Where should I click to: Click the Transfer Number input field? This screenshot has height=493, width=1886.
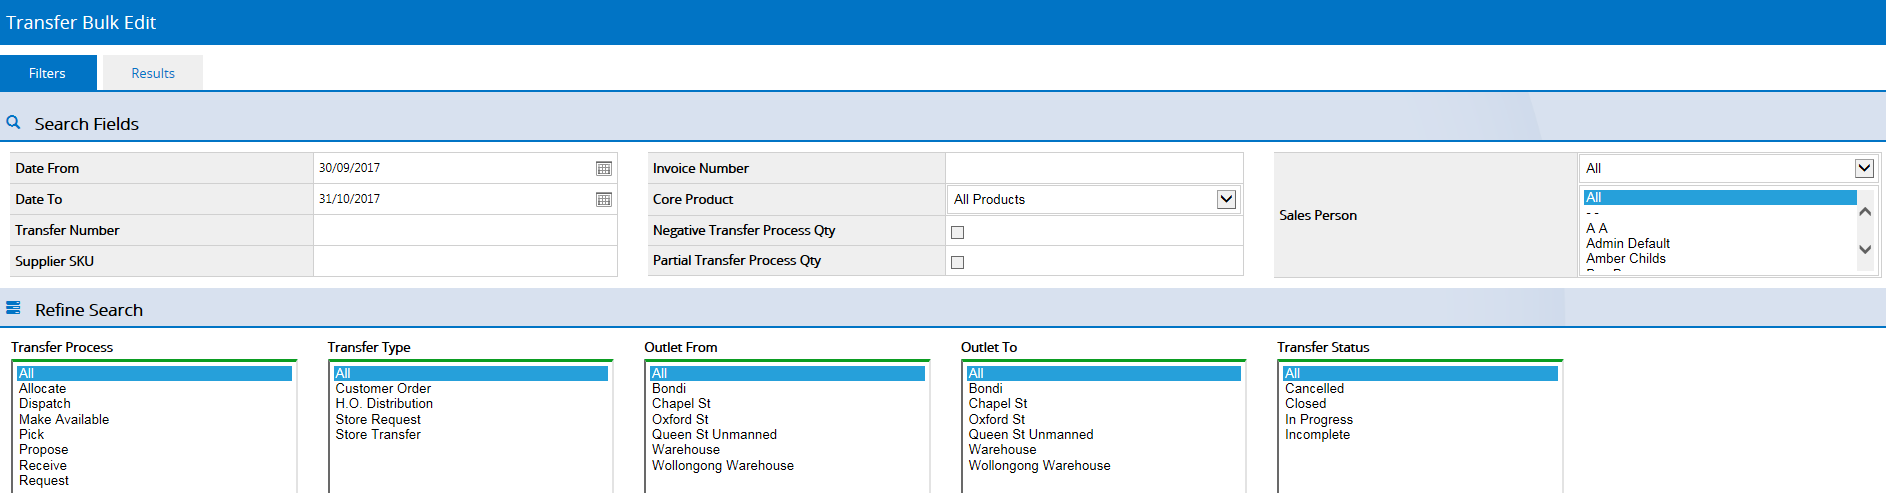pos(465,230)
